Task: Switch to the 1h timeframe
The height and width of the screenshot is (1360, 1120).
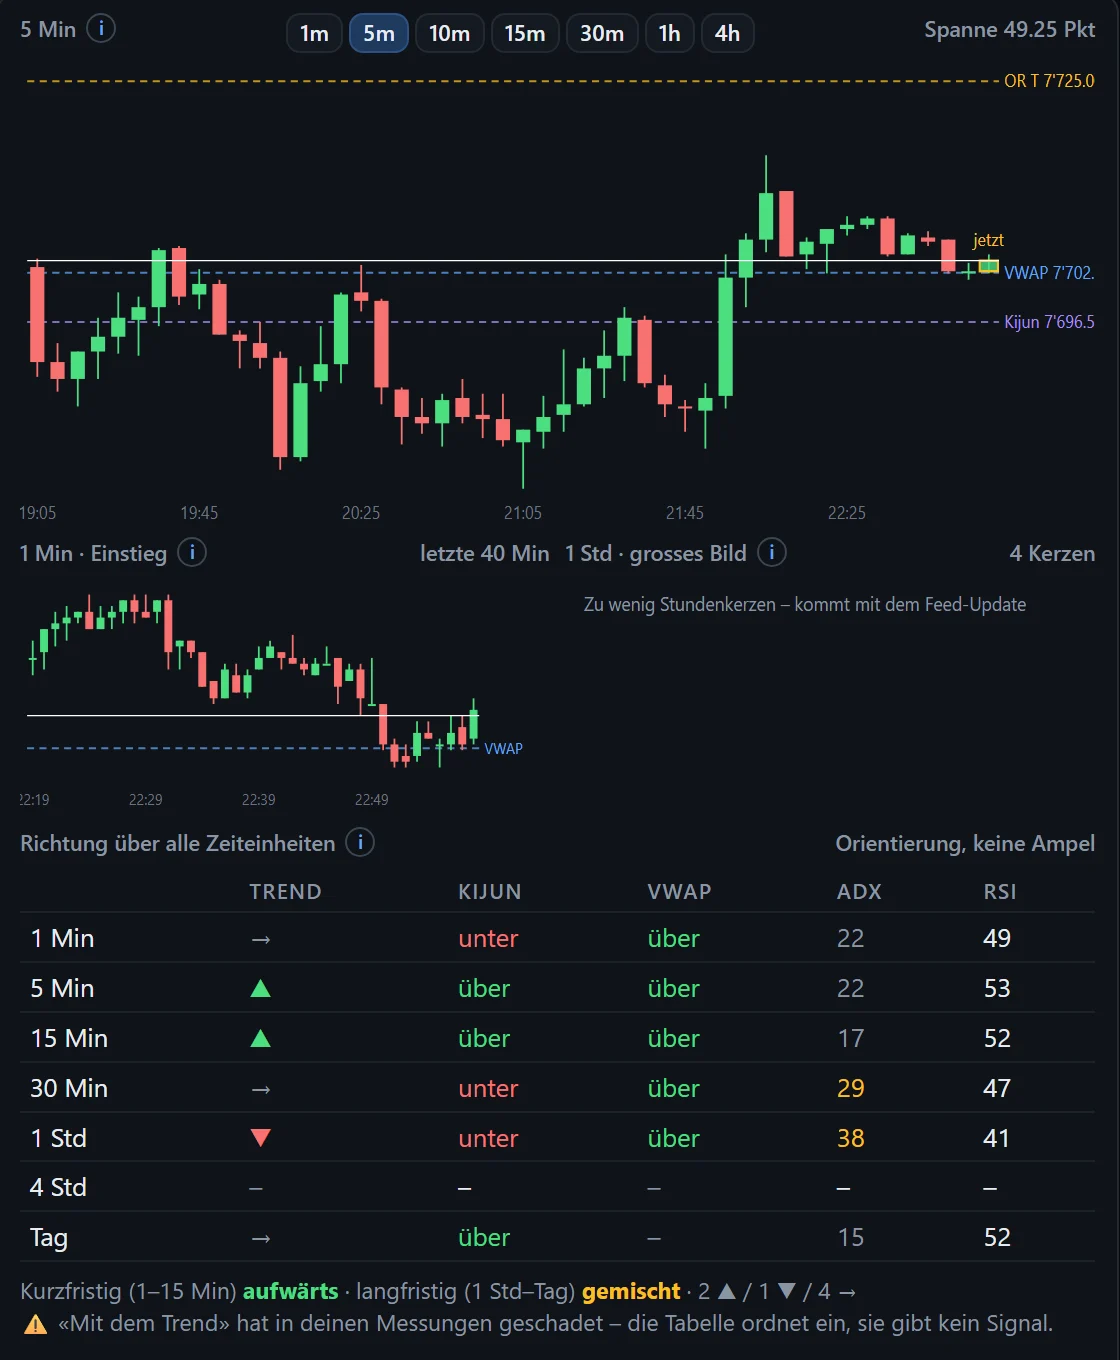Action: [669, 34]
